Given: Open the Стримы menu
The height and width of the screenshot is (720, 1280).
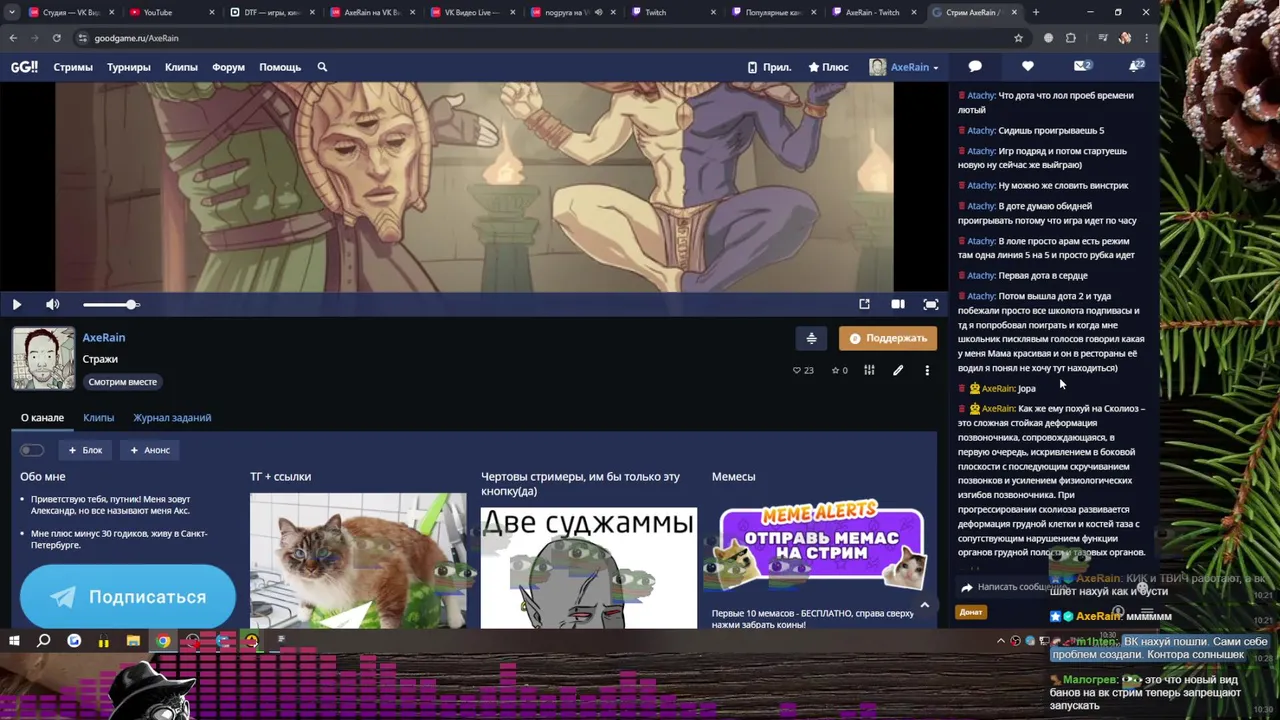Looking at the screenshot, I should coord(73,67).
